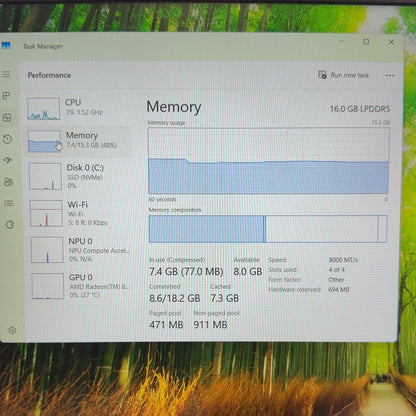Click the Memory usage graph
This screenshot has height=416, width=416.
coord(268,161)
